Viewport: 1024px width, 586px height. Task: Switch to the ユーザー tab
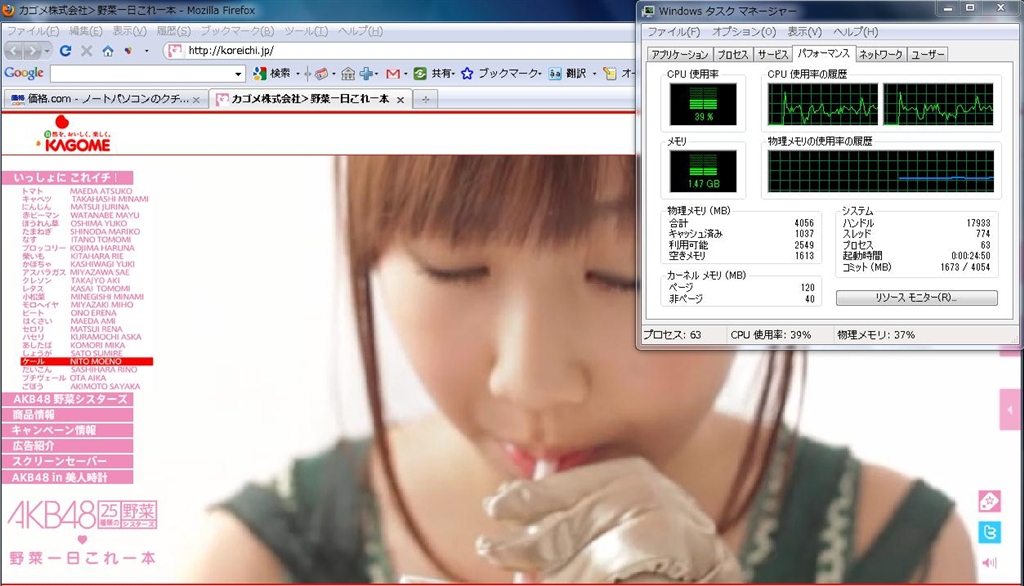click(x=927, y=55)
